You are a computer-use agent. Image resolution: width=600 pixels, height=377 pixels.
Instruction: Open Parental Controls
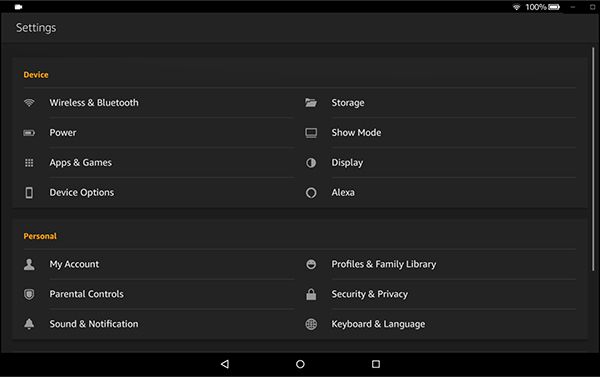coord(158,294)
